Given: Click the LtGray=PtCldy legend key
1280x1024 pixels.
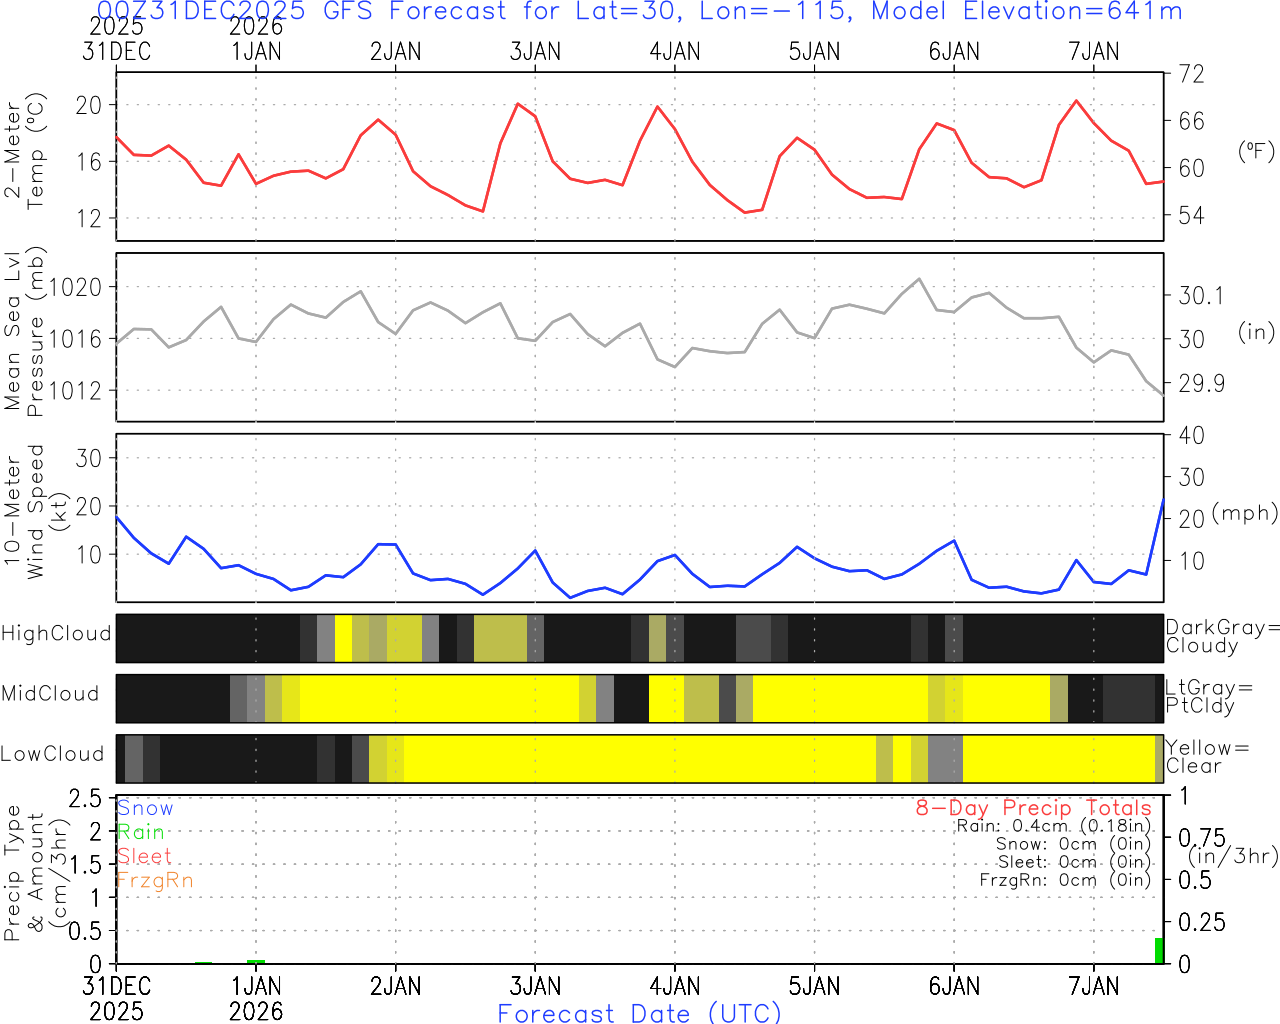Looking at the screenshot, I should 1208,696.
